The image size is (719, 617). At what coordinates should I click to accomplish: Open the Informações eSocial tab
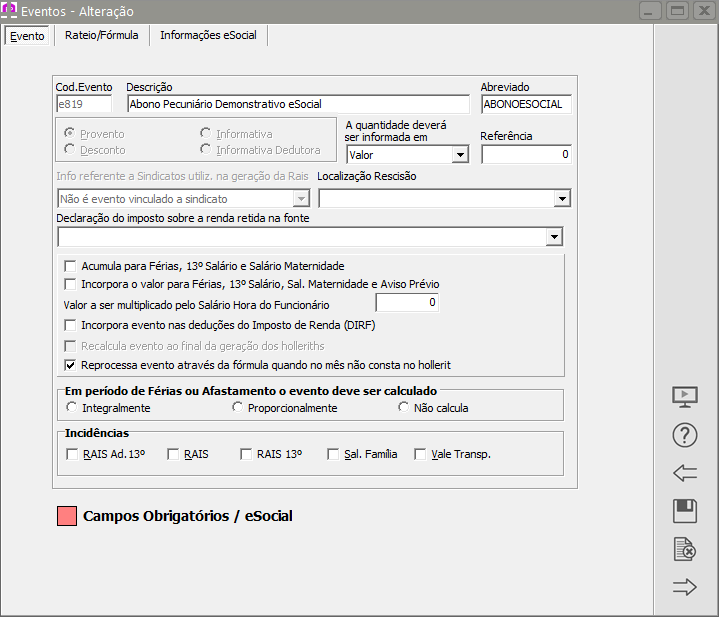208,35
